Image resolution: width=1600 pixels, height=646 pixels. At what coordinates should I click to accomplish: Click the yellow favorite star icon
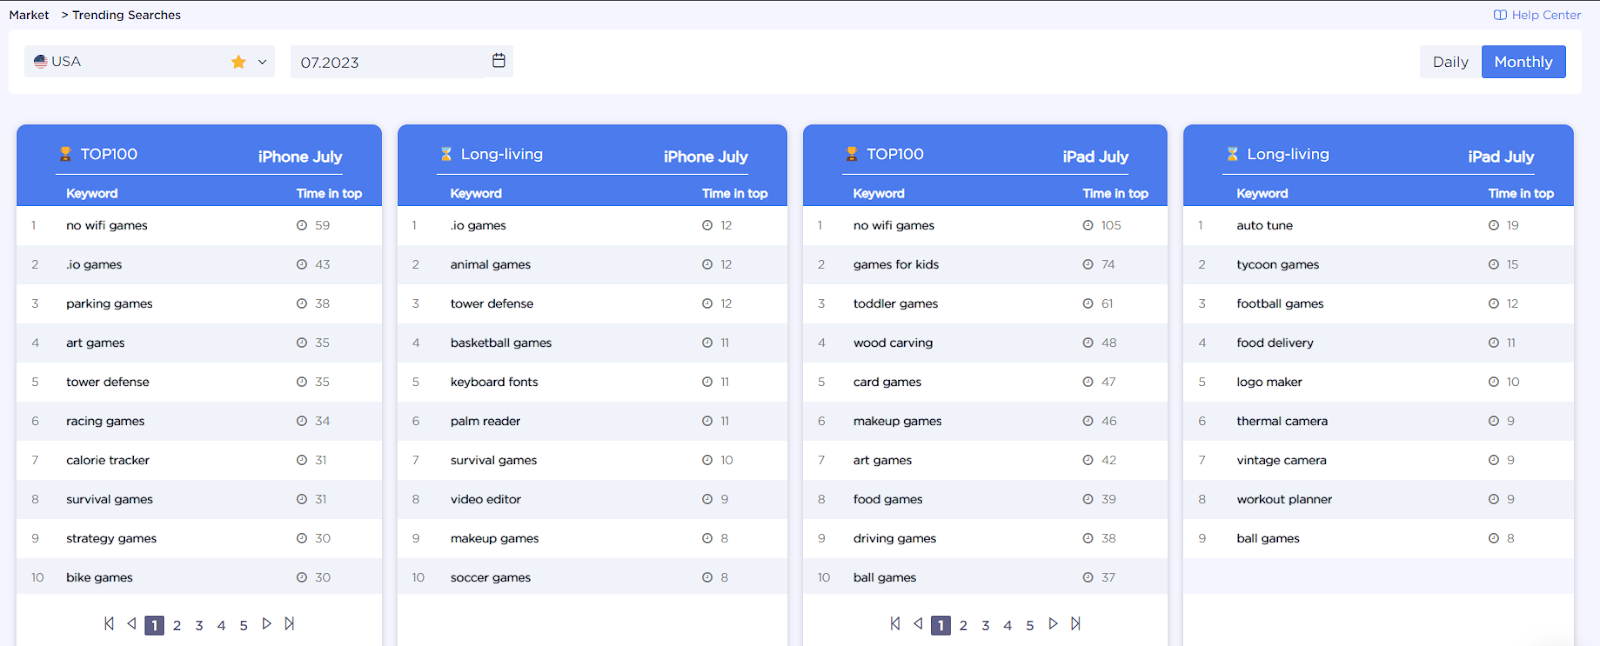coord(238,62)
